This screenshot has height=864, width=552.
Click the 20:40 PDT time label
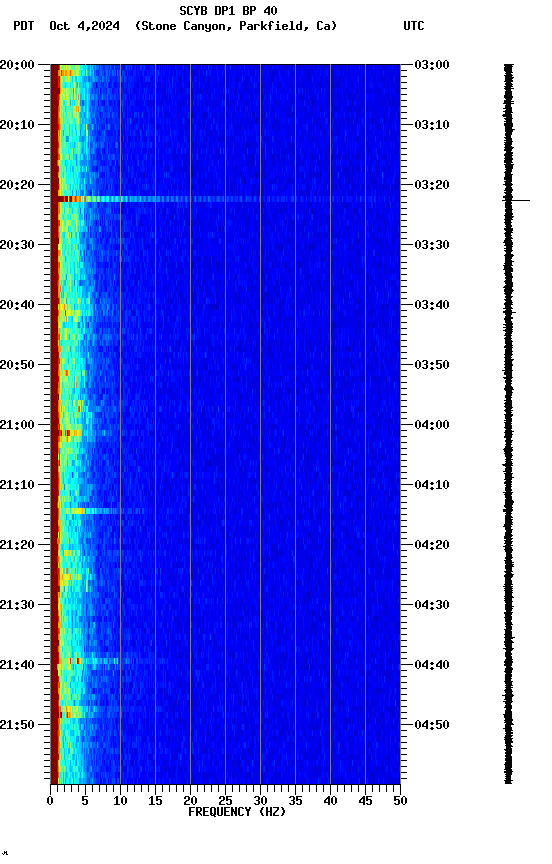tap(17, 305)
